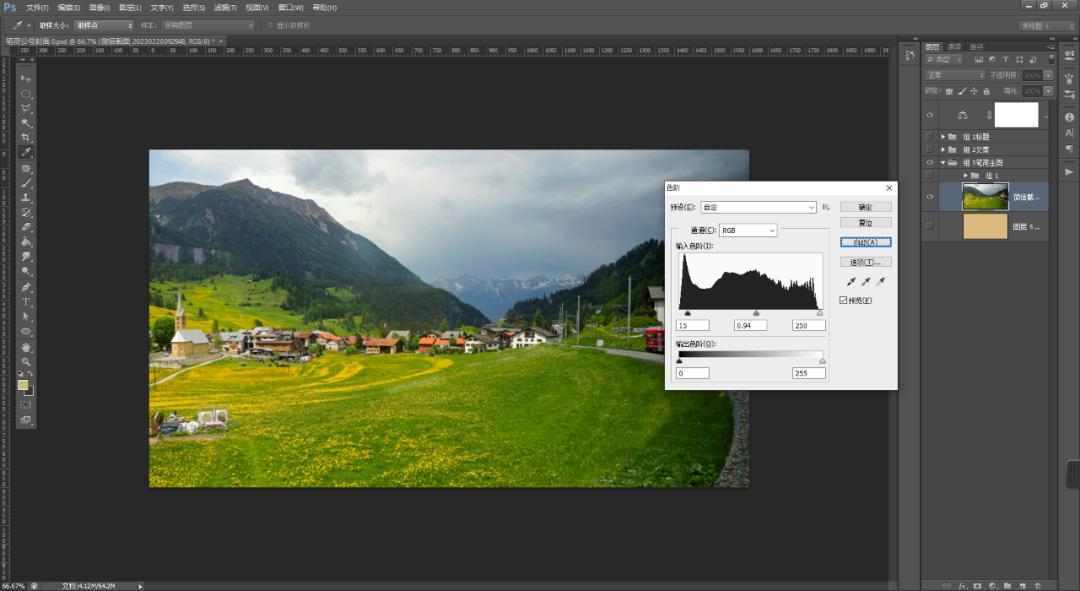1080x591 pixels.
Task: Pick the Horizontal Type tool
Action: (x=26, y=302)
